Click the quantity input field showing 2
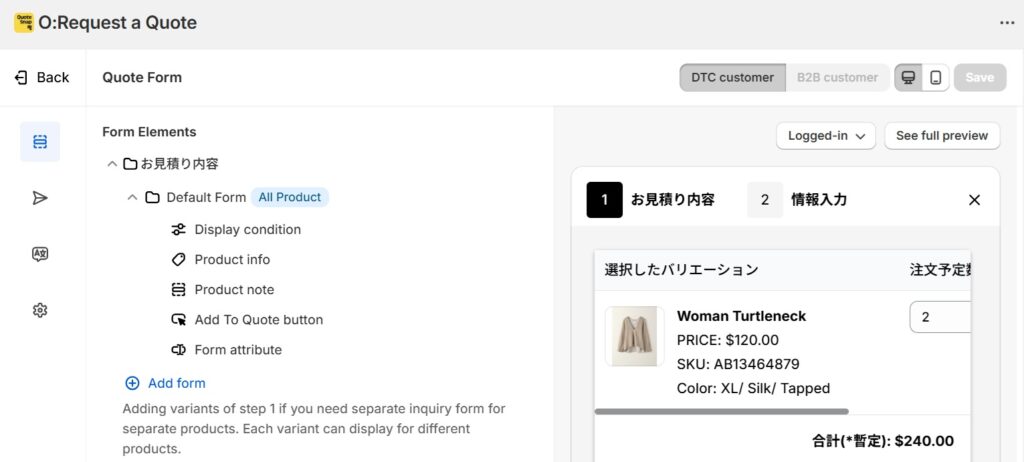The width and height of the screenshot is (1024, 462). (x=940, y=317)
